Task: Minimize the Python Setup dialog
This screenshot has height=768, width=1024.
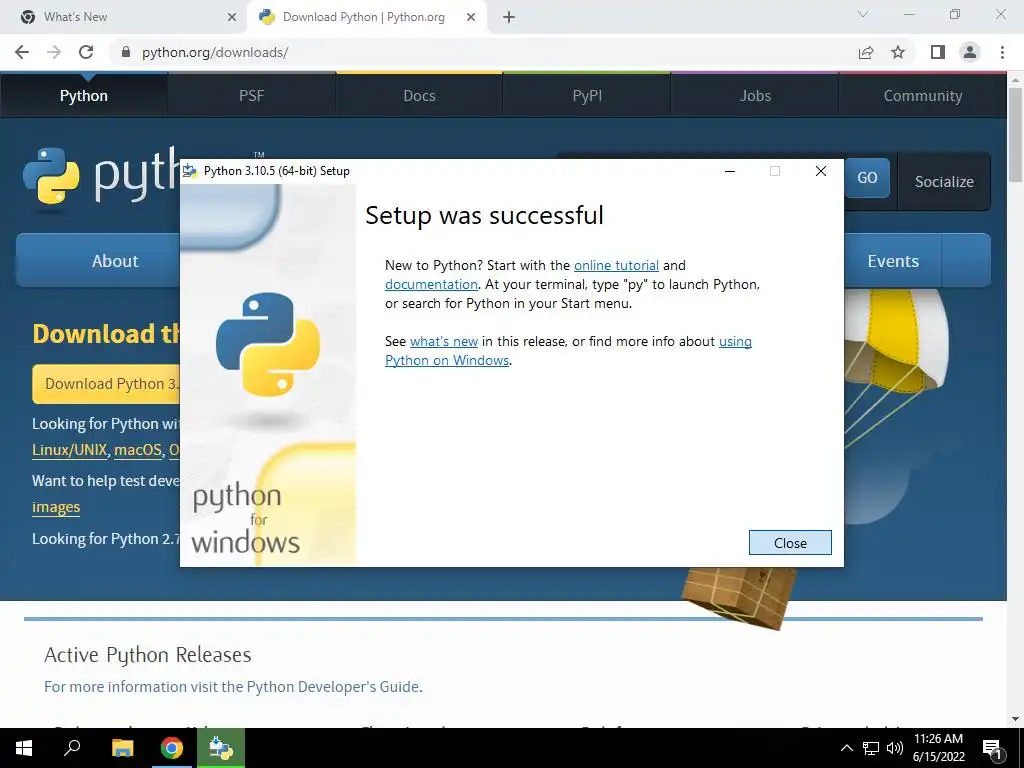Action: point(730,171)
